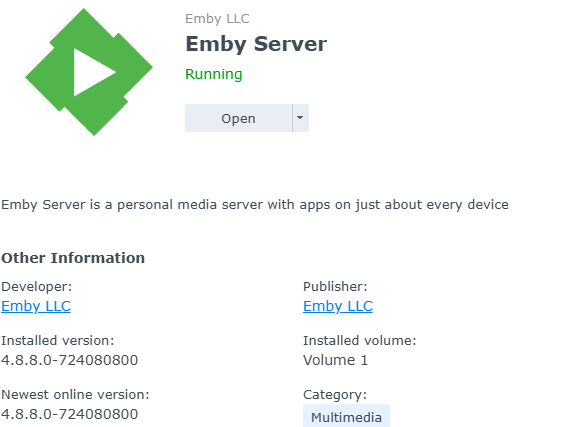This screenshot has width=565, height=427.
Task: Click the Installed volume: label
Action: [x=360, y=341]
